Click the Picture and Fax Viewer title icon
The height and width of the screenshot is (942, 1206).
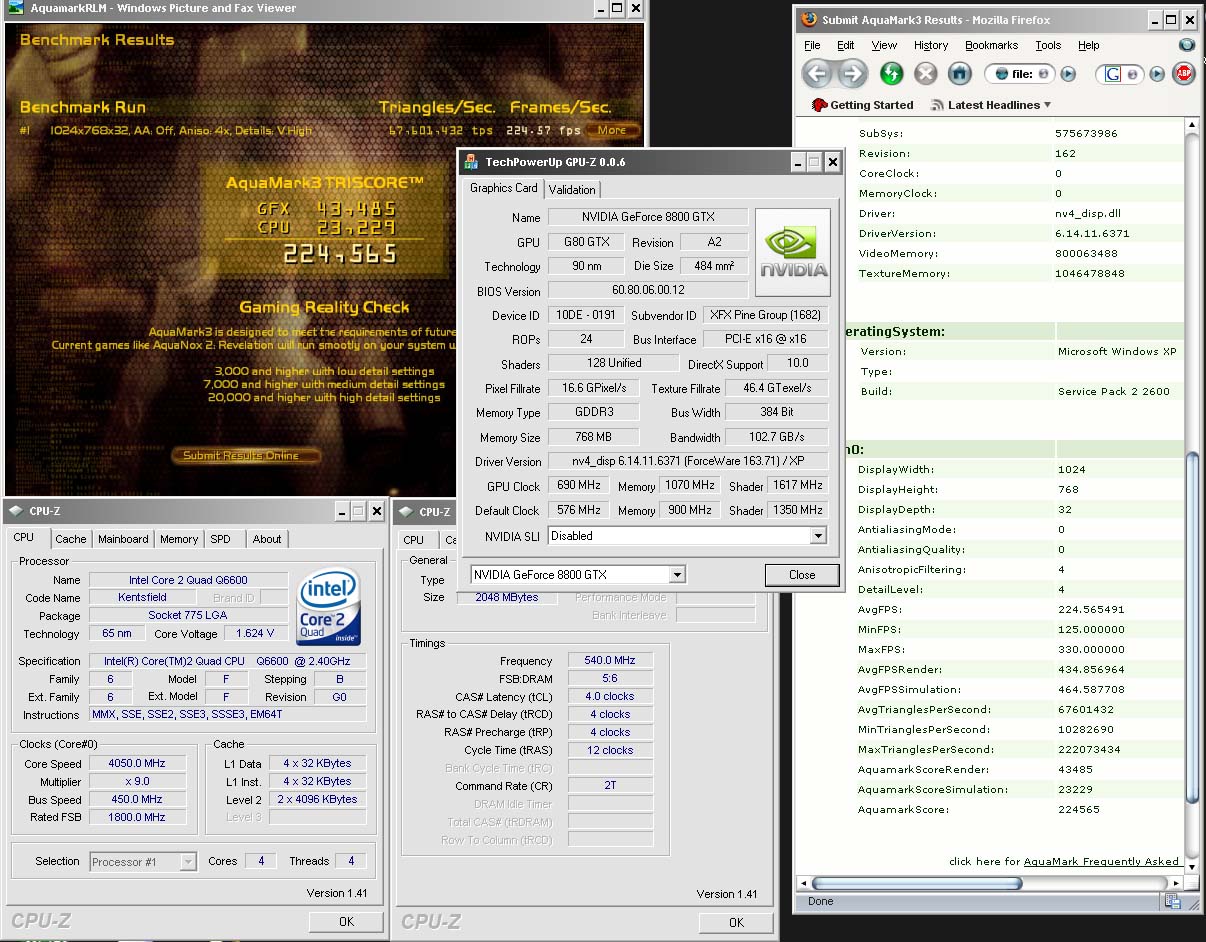(x=16, y=8)
